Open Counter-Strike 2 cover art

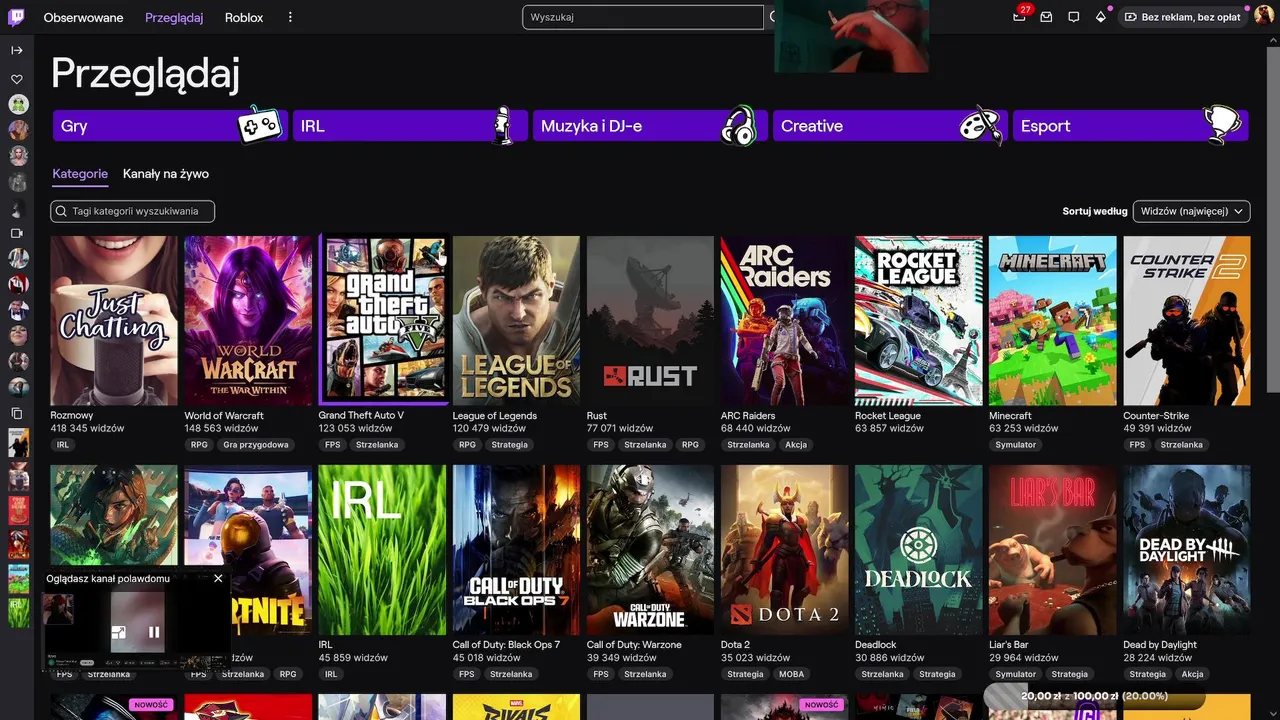coord(1187,320)
